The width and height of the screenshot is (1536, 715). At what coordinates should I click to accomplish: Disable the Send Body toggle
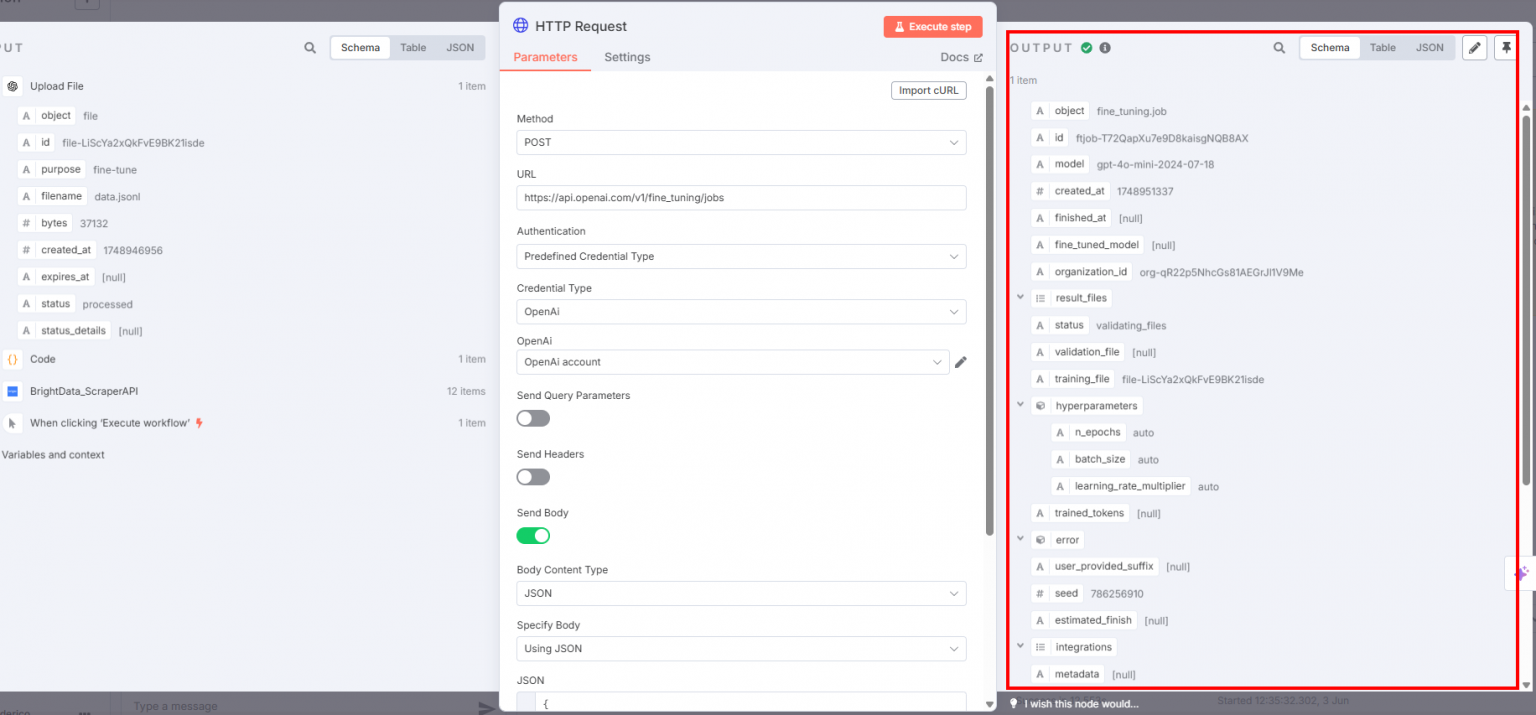(x=533, y=535)
